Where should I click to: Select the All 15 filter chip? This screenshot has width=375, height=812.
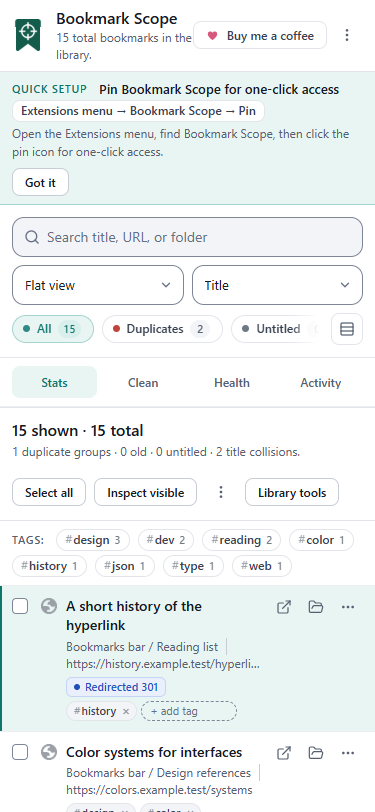(x=53, y=329)
